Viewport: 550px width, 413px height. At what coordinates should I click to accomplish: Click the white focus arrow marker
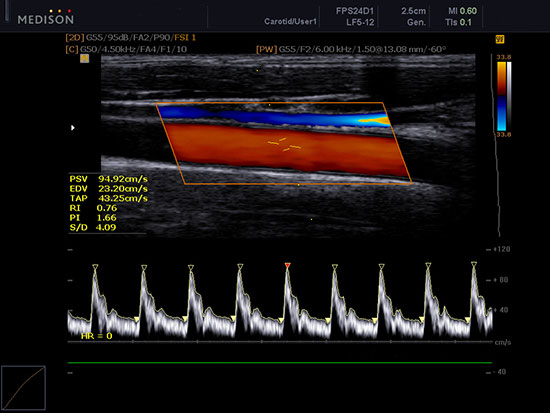click(73, 128)
